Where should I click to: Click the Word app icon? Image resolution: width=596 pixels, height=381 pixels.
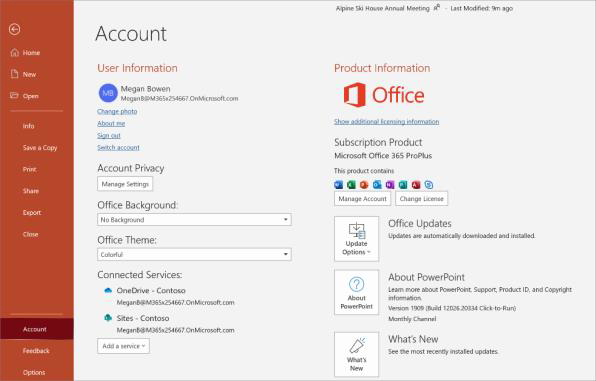[338, 185]
